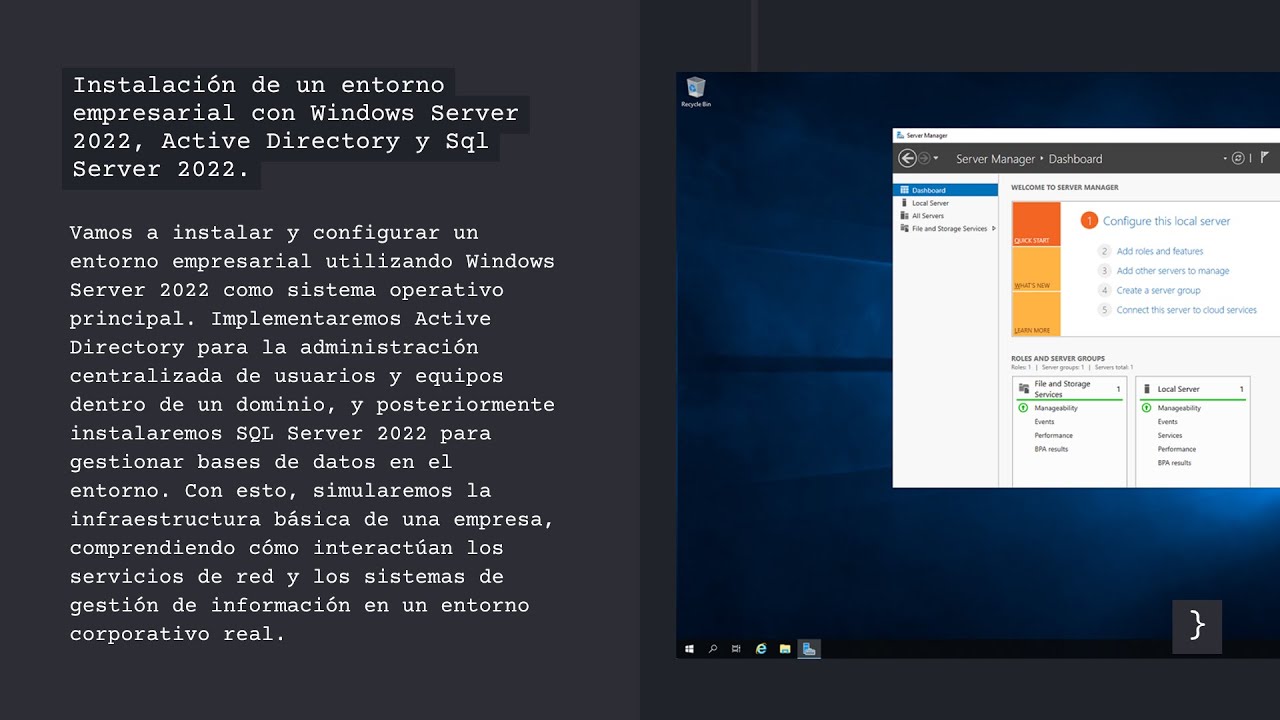
Task: Click the LEARN MORE tile
Action: click(1036, 314)
